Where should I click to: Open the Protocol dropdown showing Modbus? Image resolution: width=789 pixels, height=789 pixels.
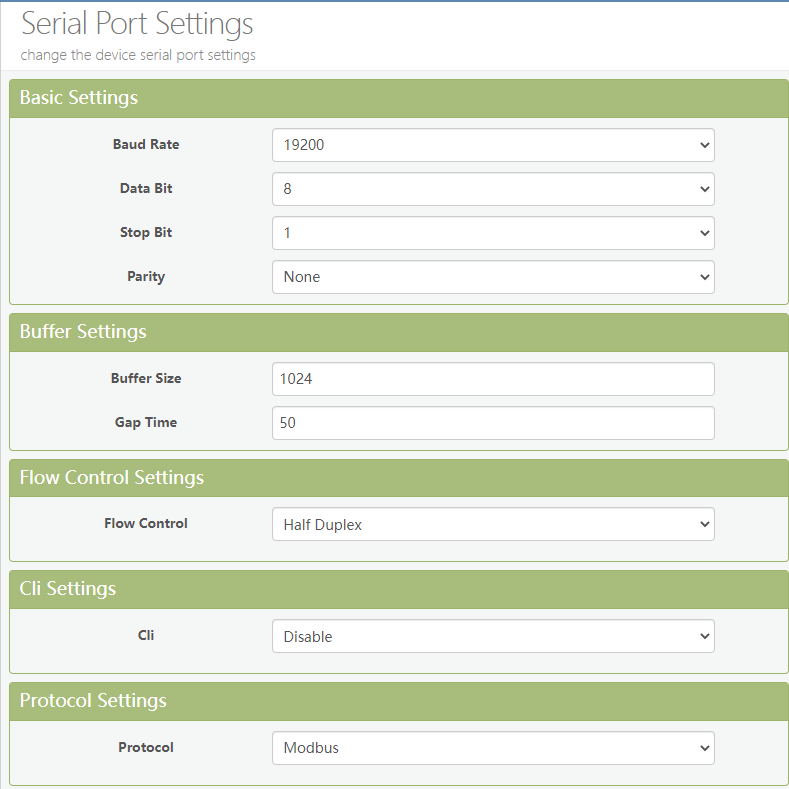[x=493, y=748]
